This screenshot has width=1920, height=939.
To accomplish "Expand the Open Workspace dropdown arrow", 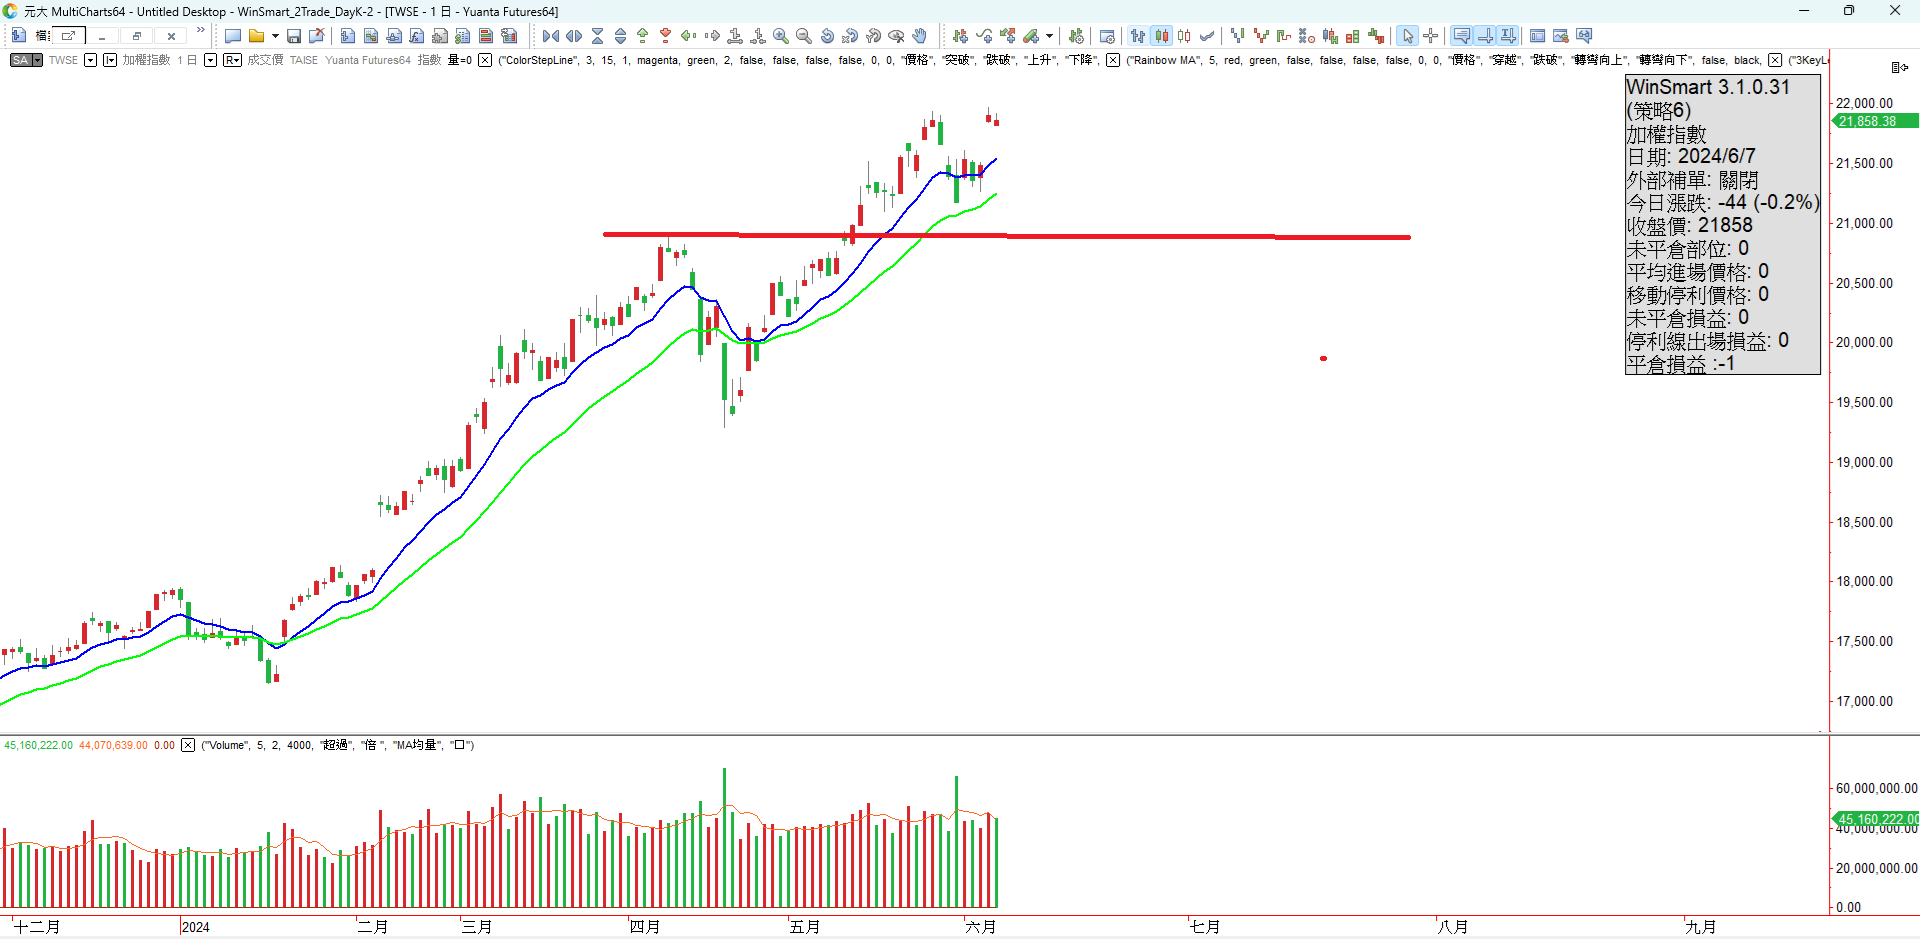I will [x=275, y=36].
